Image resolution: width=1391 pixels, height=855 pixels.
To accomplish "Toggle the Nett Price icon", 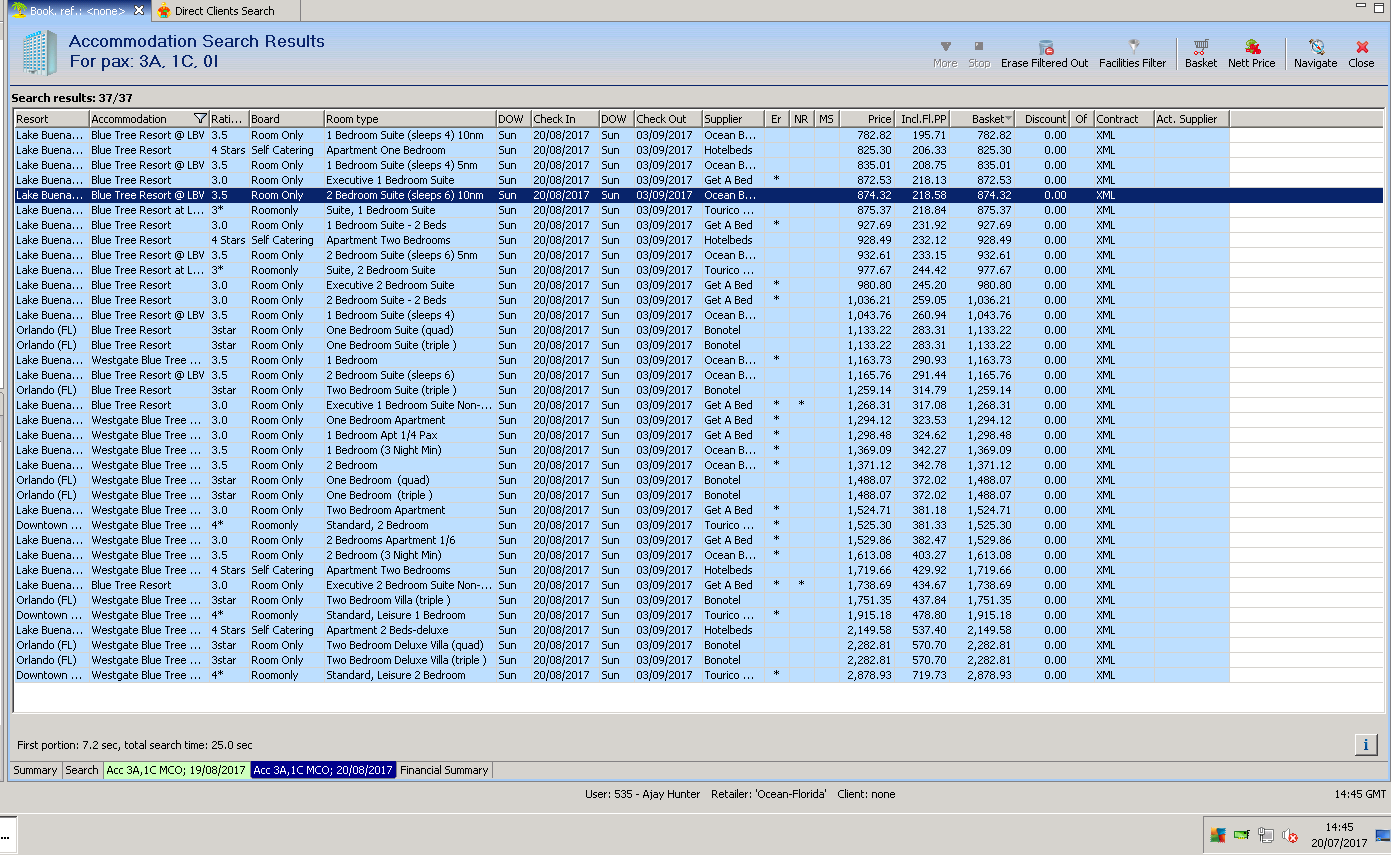I will point(1252,47).
